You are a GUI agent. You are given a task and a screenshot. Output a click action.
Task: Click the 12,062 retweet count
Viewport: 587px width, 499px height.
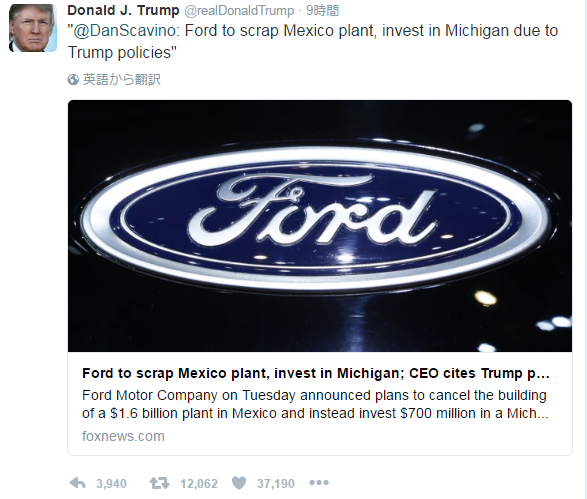[x=199, y=484]
